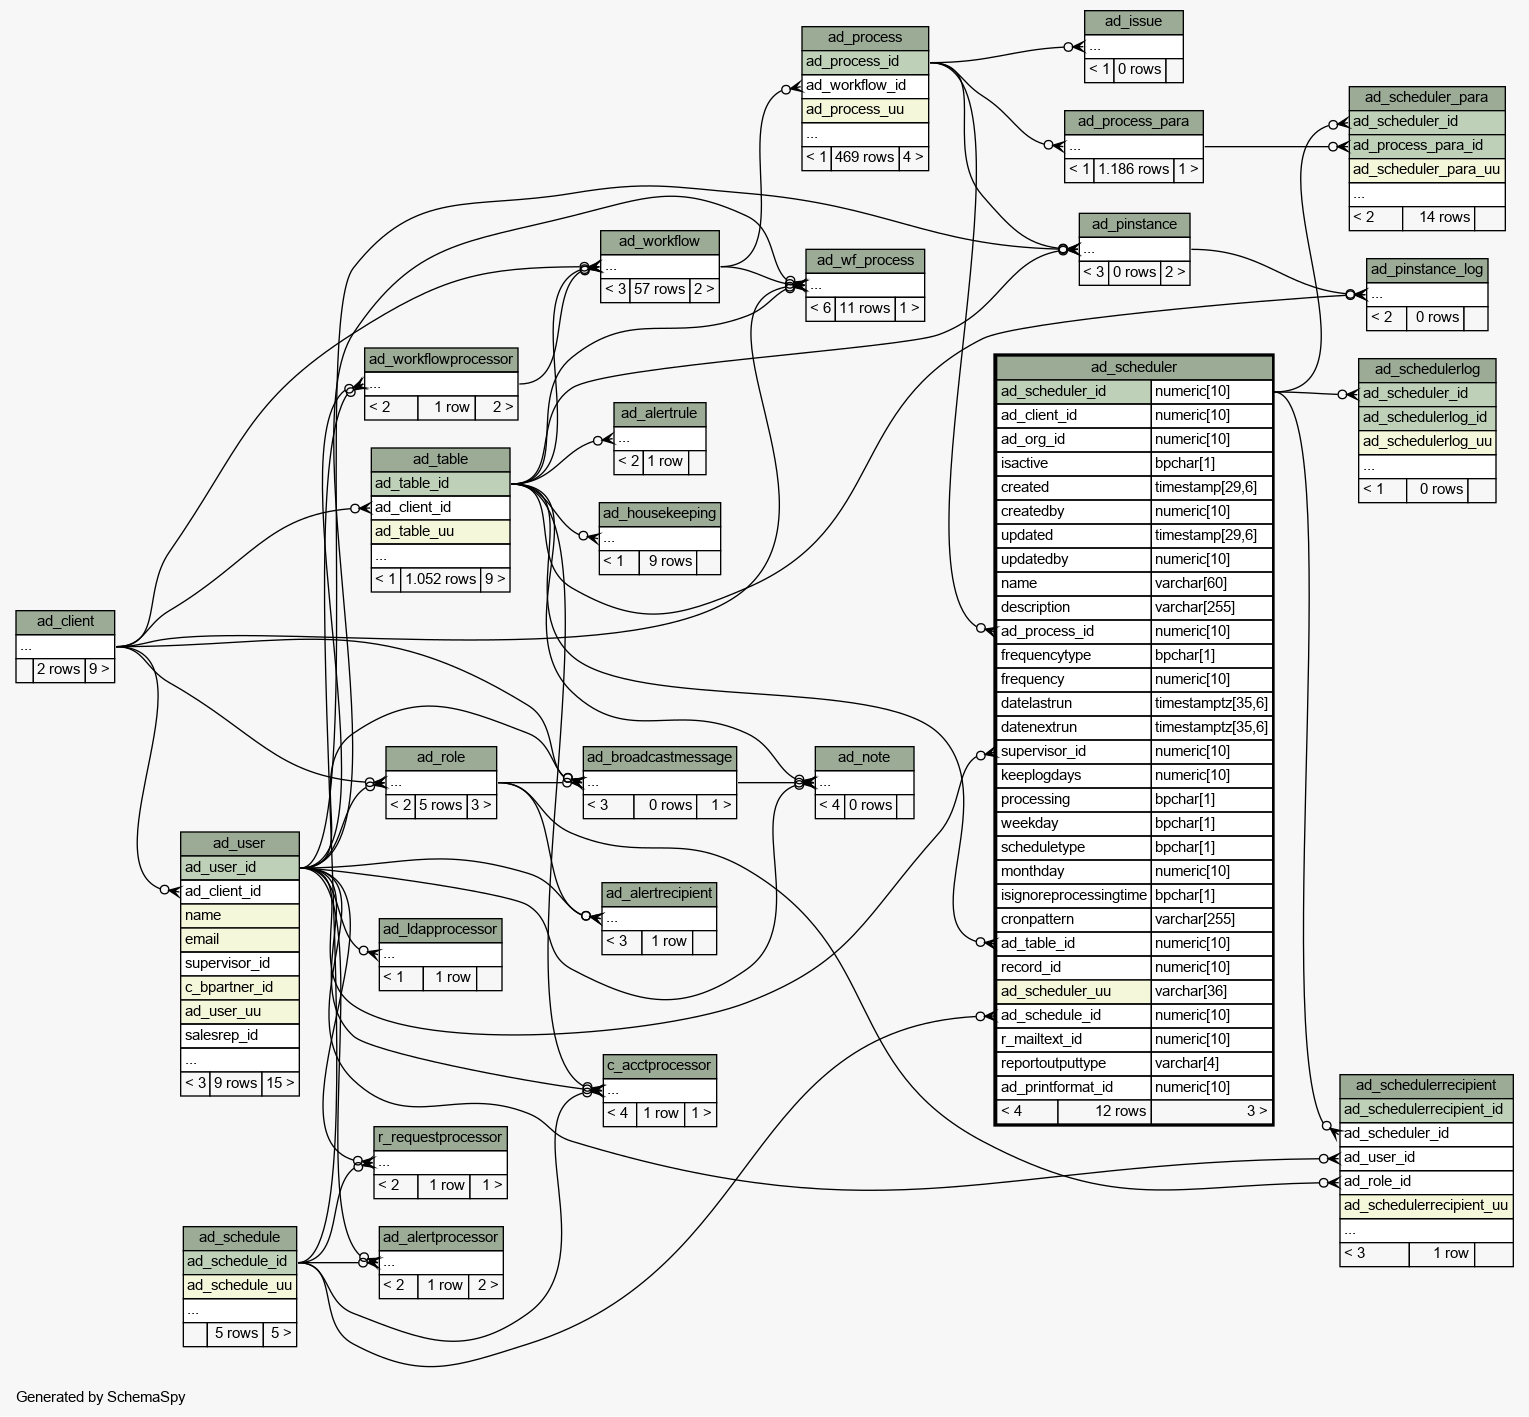Open the ad_user table header

click(239, 844)
